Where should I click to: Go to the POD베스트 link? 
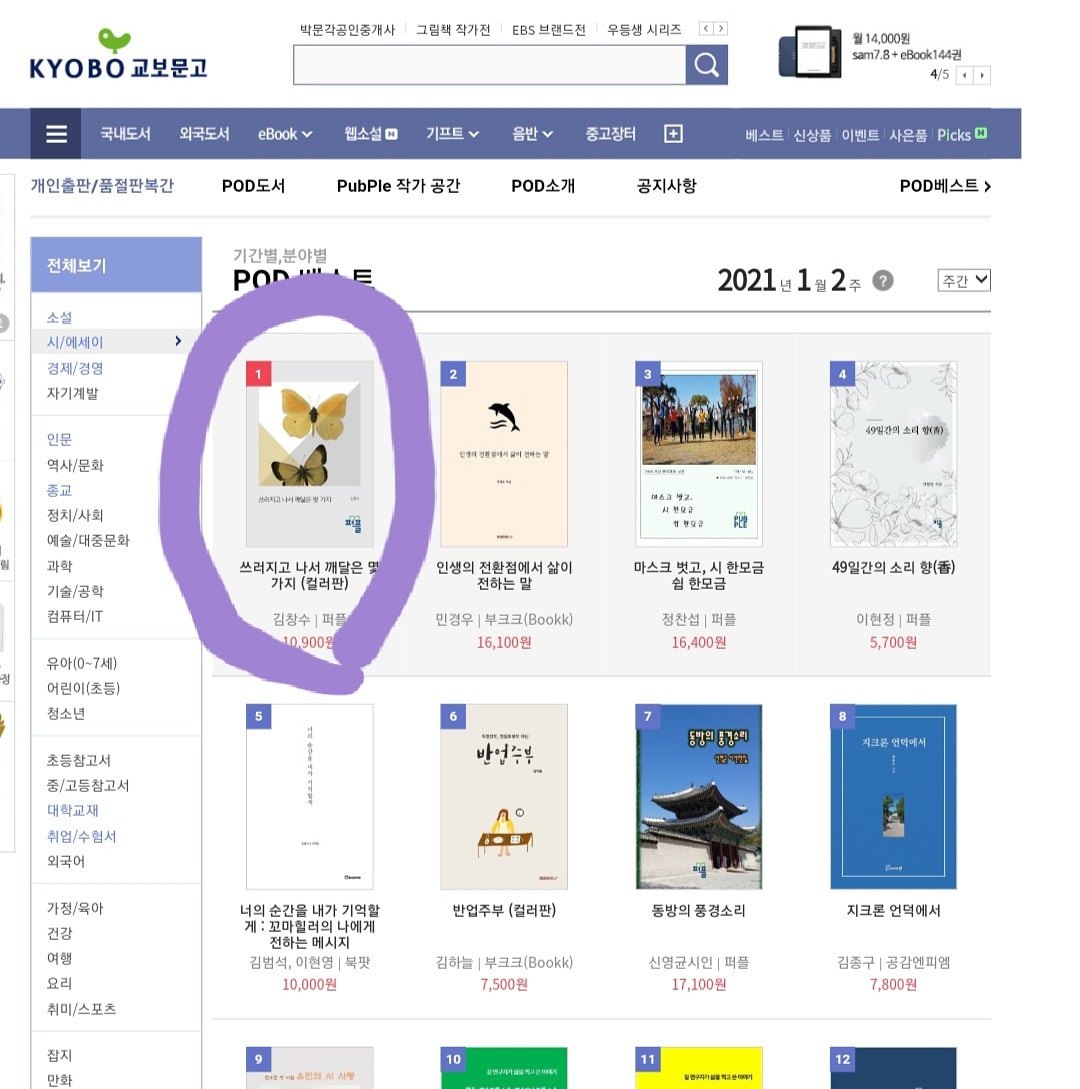[945, 186]
